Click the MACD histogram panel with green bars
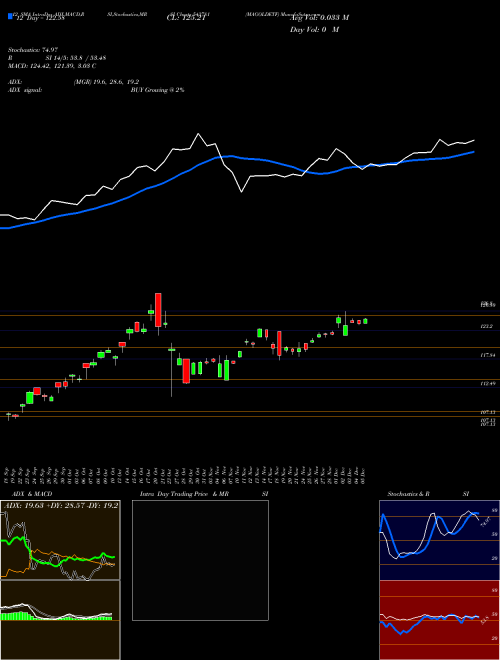500x660 pixels. point(60,620)
